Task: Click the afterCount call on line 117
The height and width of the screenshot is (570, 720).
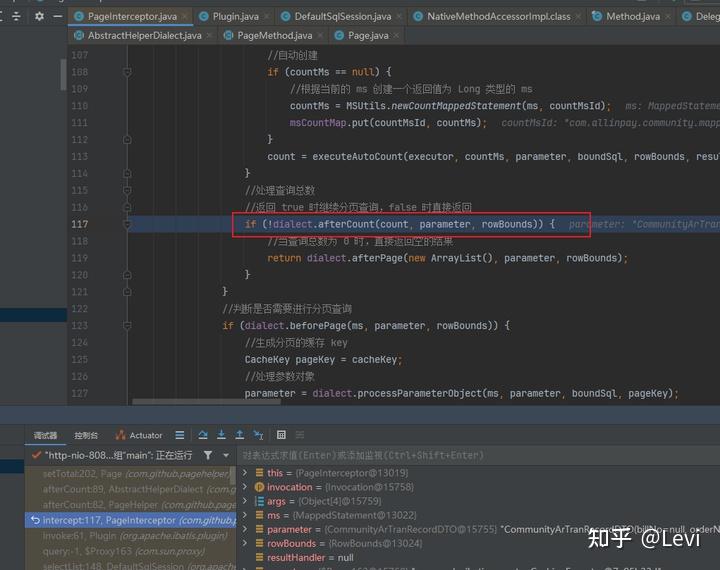Action: pyautogui.click(x=346, y=224)
